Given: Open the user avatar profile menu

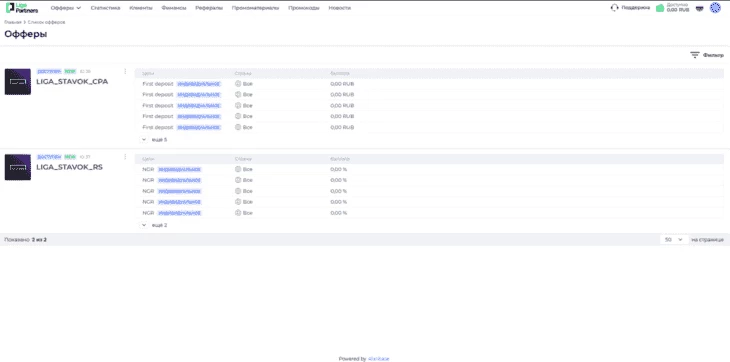Looking at the screenshot, I should (715, 8).
